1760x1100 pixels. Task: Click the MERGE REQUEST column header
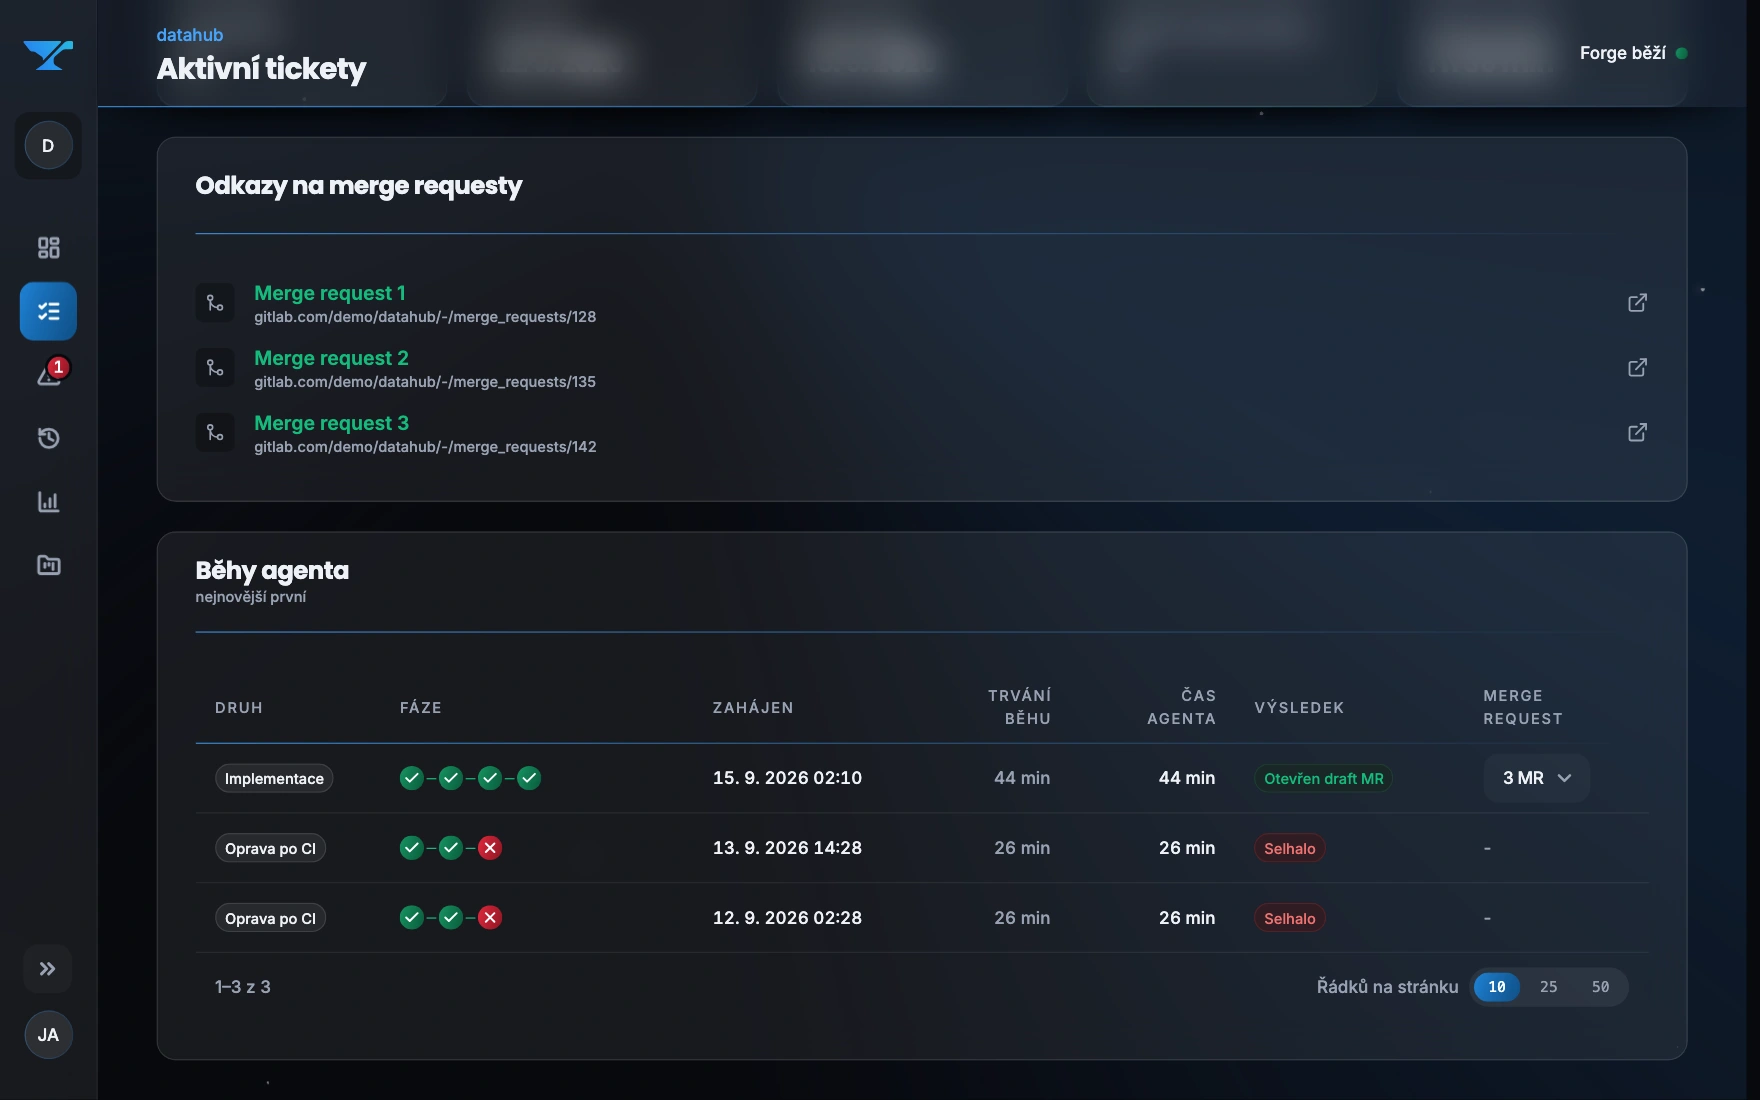coord(1523,707)
